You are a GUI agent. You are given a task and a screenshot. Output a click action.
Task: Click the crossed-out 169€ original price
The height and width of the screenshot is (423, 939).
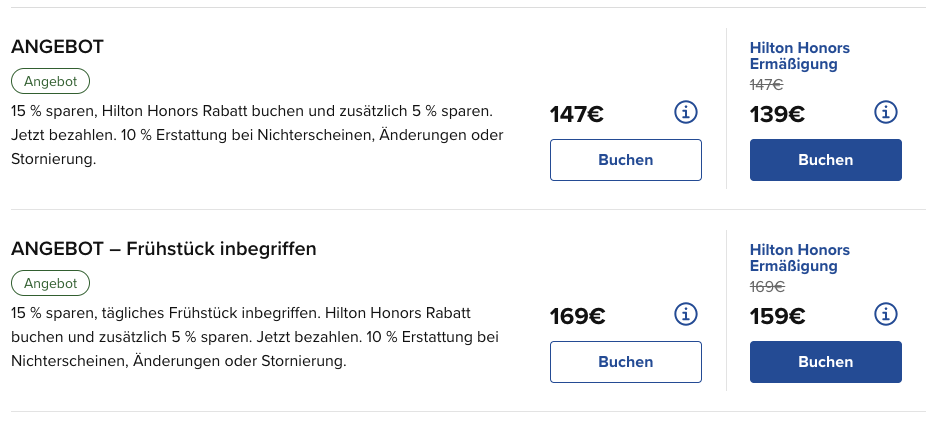coord(767,287)
